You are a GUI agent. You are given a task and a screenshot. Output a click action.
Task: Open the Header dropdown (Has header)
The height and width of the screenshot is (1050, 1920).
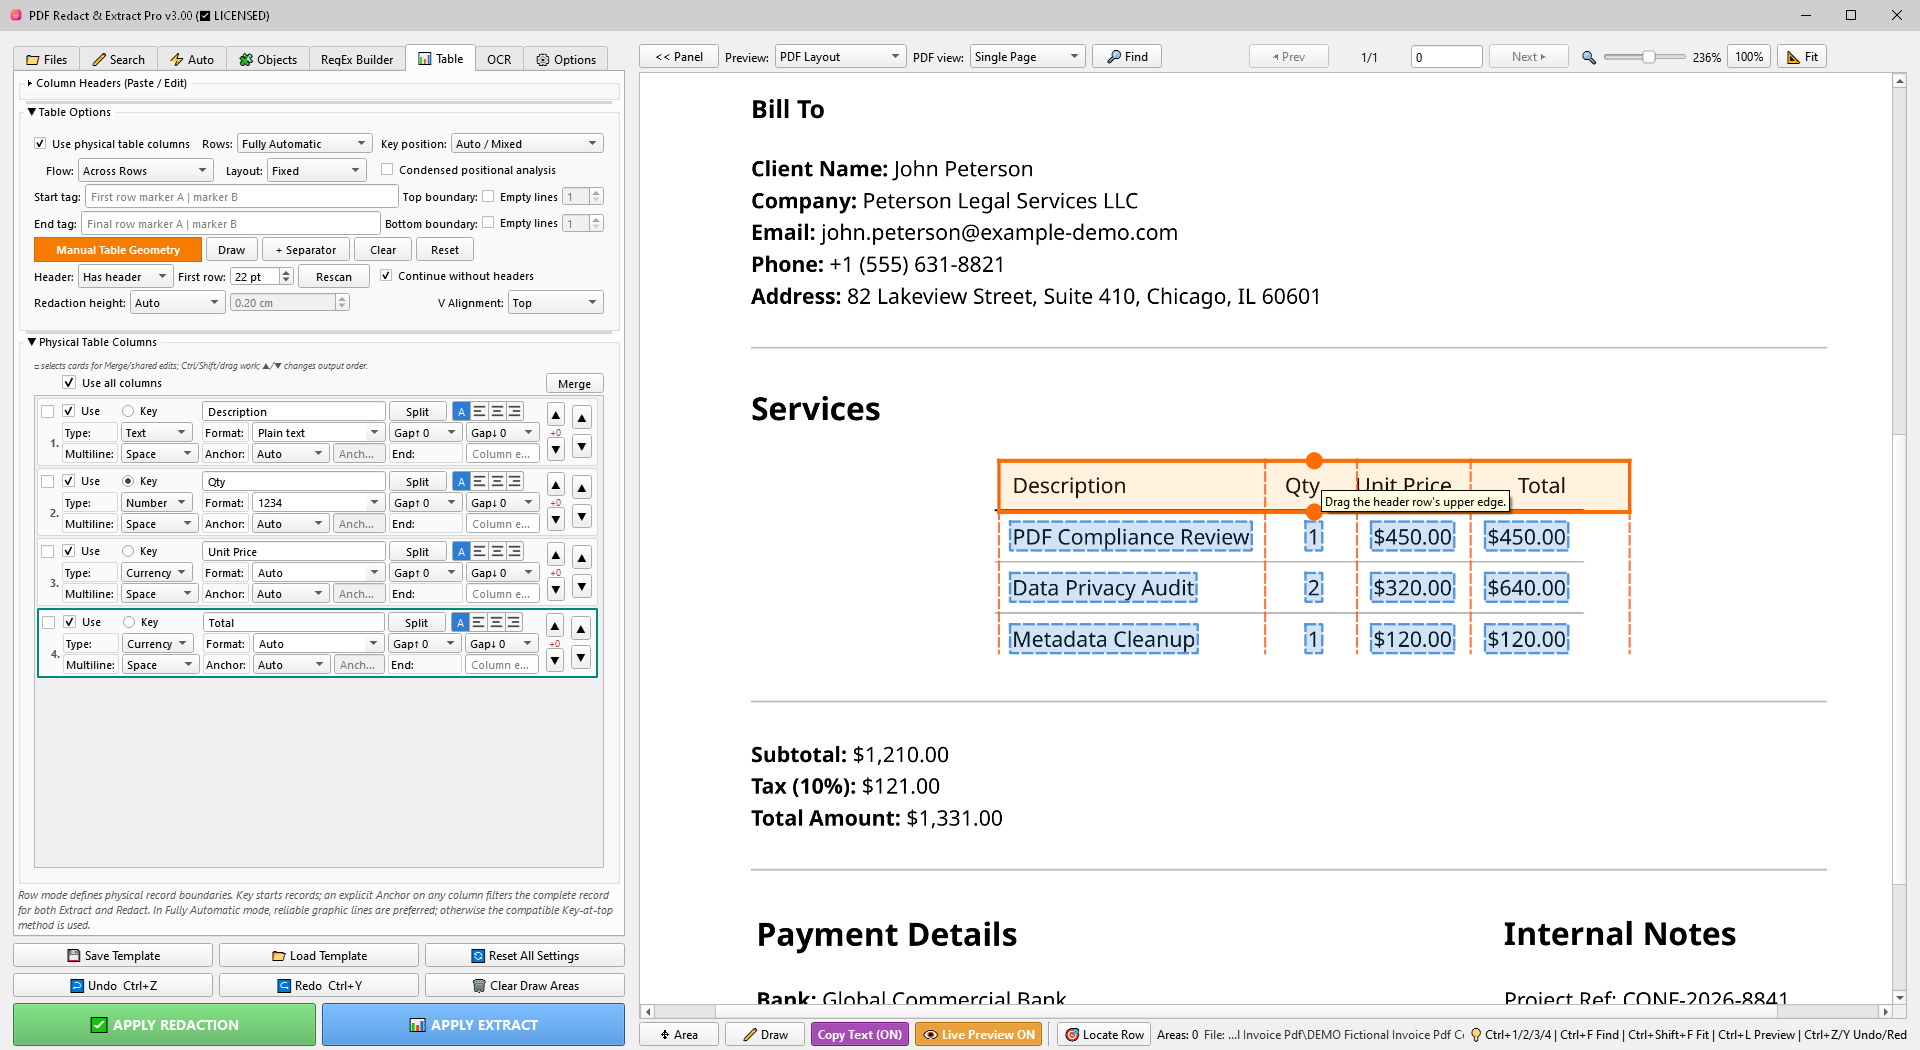point(125,277)
